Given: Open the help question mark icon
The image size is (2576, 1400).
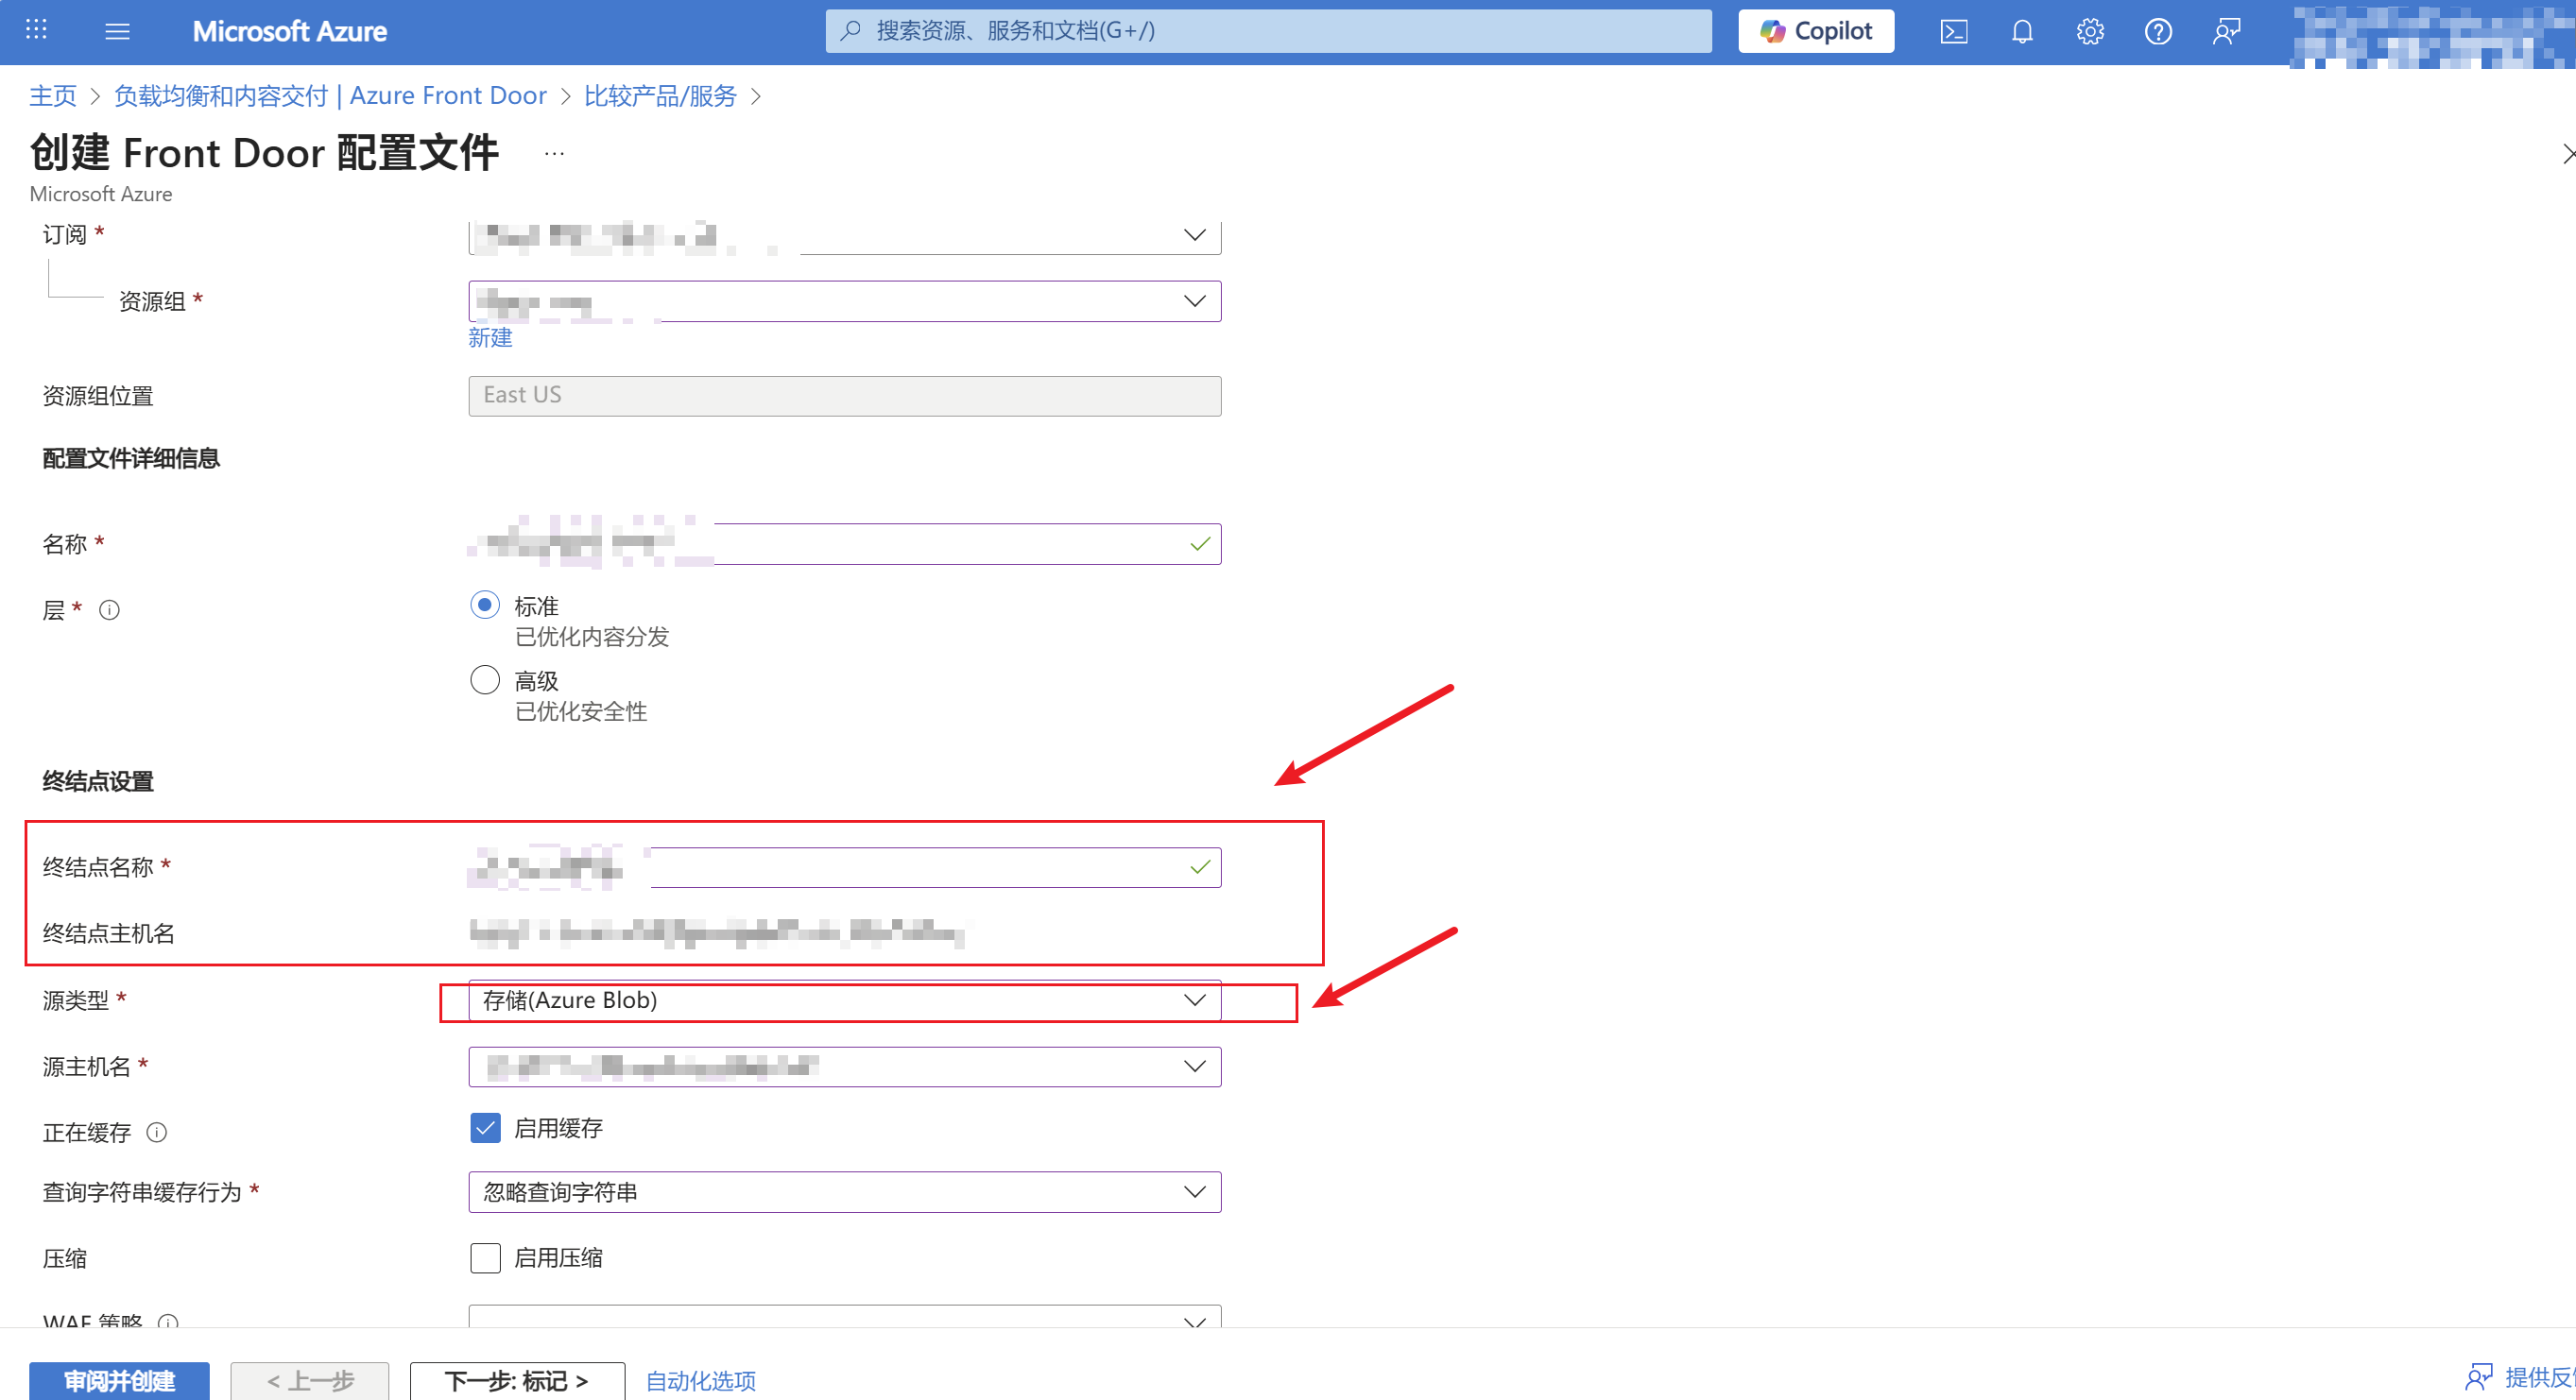Looking at the screenshot, I should click(2157, 32).
